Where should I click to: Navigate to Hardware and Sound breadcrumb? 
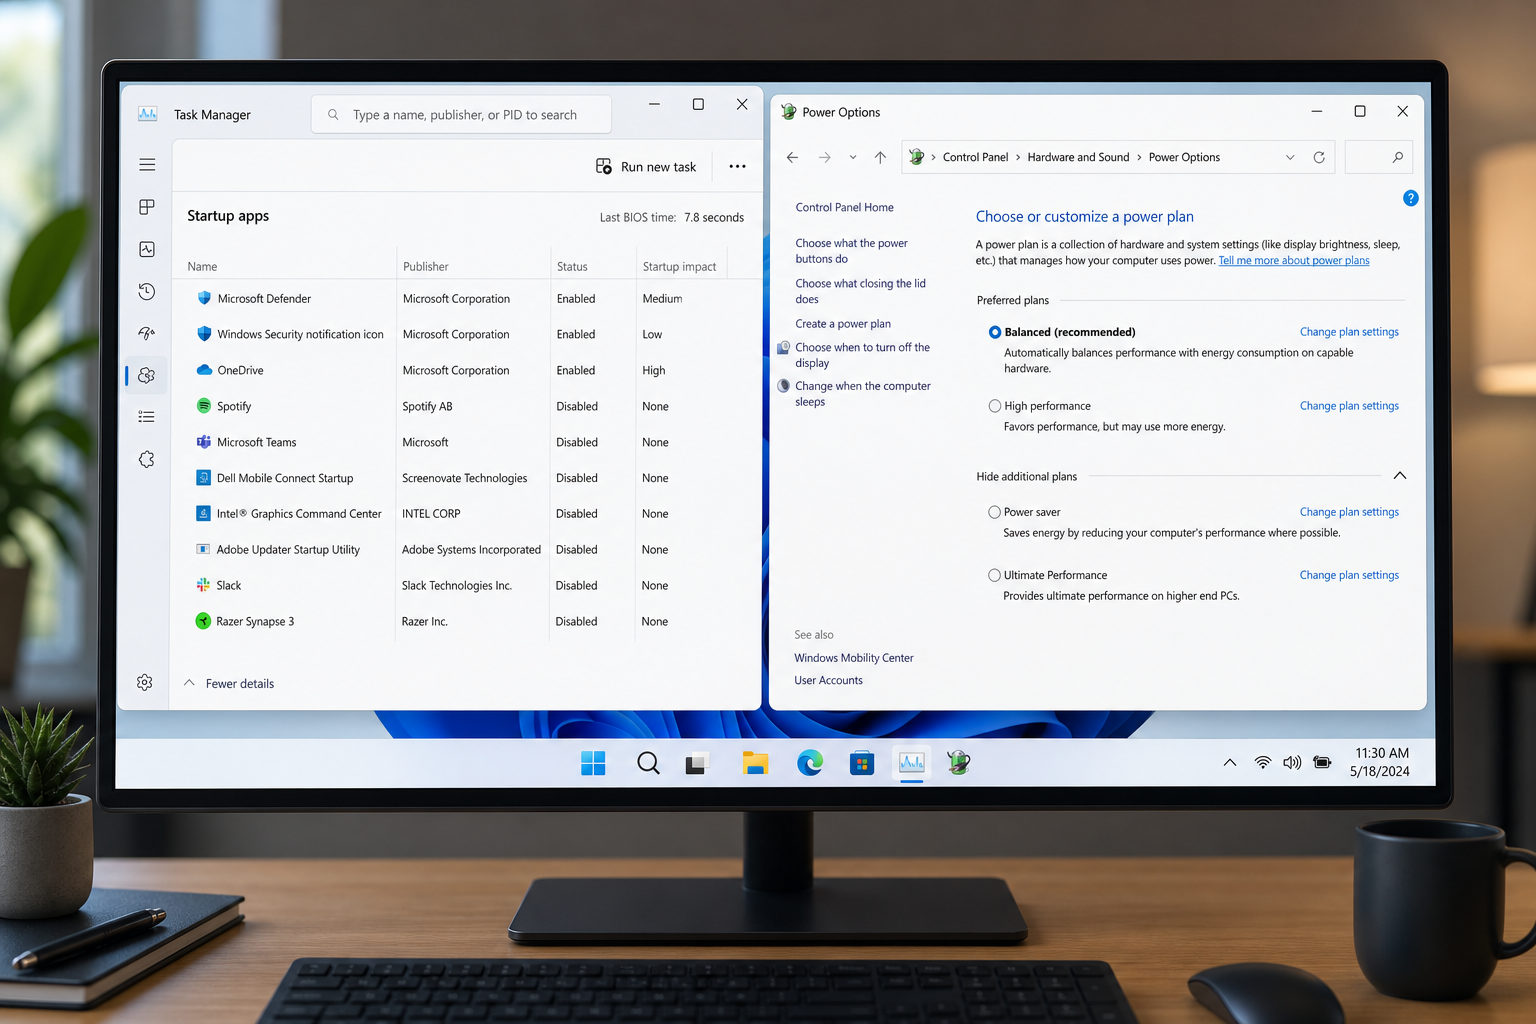(1078, 157)
